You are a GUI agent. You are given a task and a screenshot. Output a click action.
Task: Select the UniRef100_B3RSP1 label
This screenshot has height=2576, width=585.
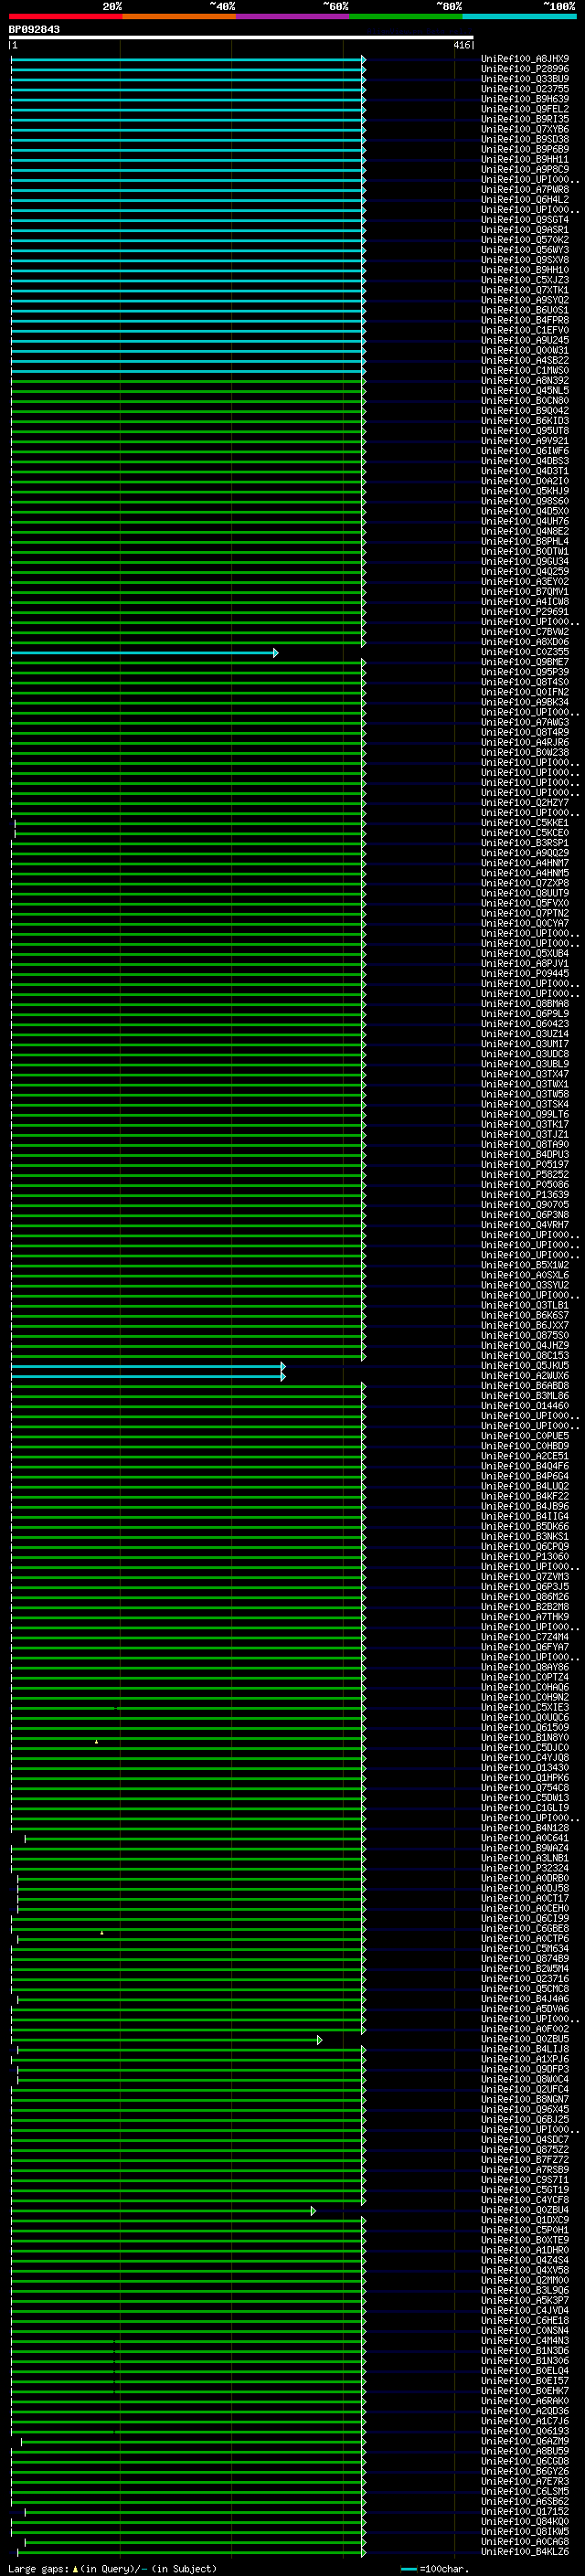tap(525, 843)
